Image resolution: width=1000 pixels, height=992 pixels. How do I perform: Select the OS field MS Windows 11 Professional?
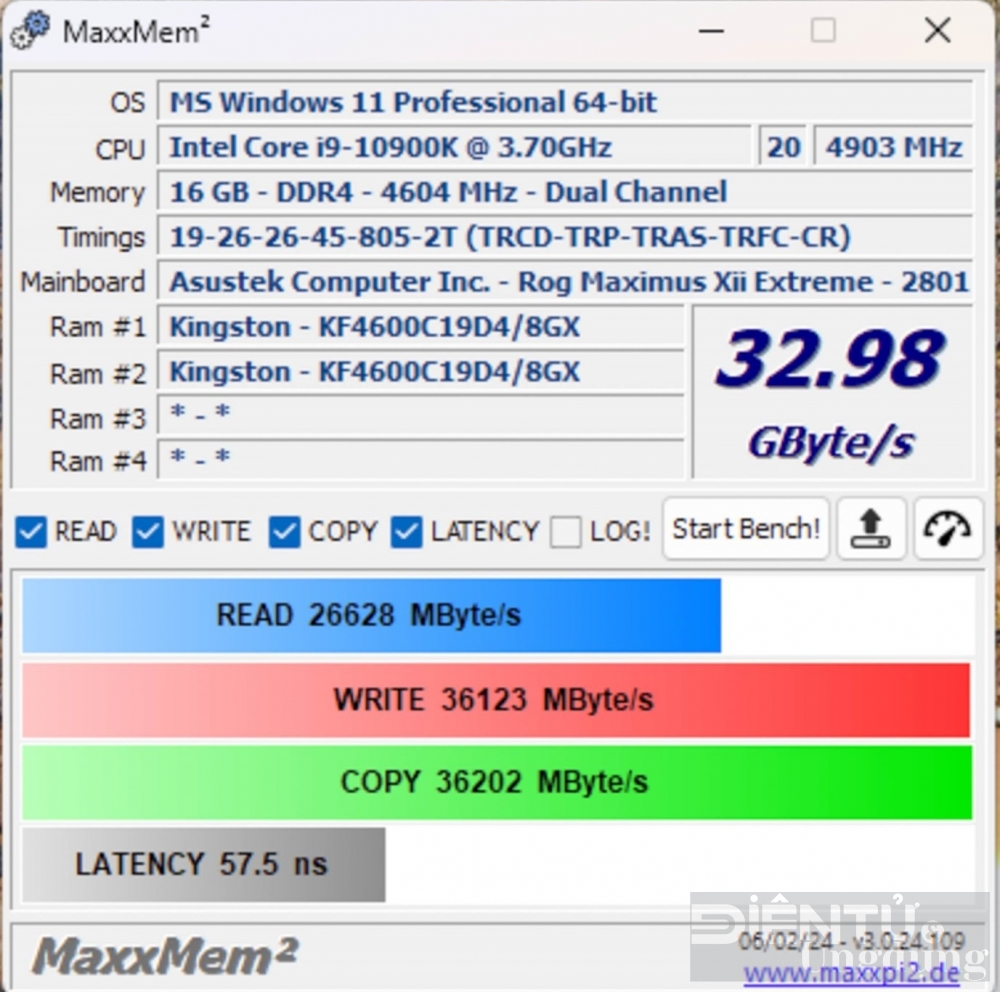coord(564,102)
